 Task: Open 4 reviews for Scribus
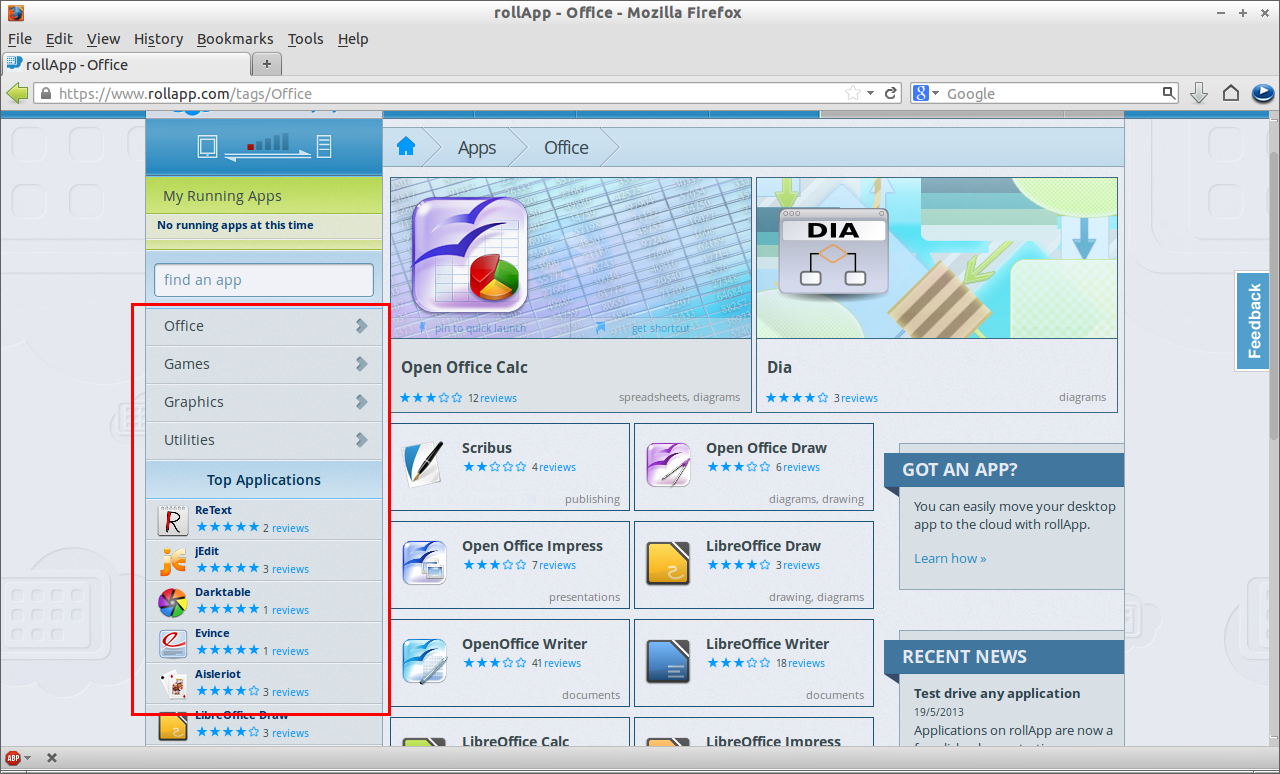(554, 467)
